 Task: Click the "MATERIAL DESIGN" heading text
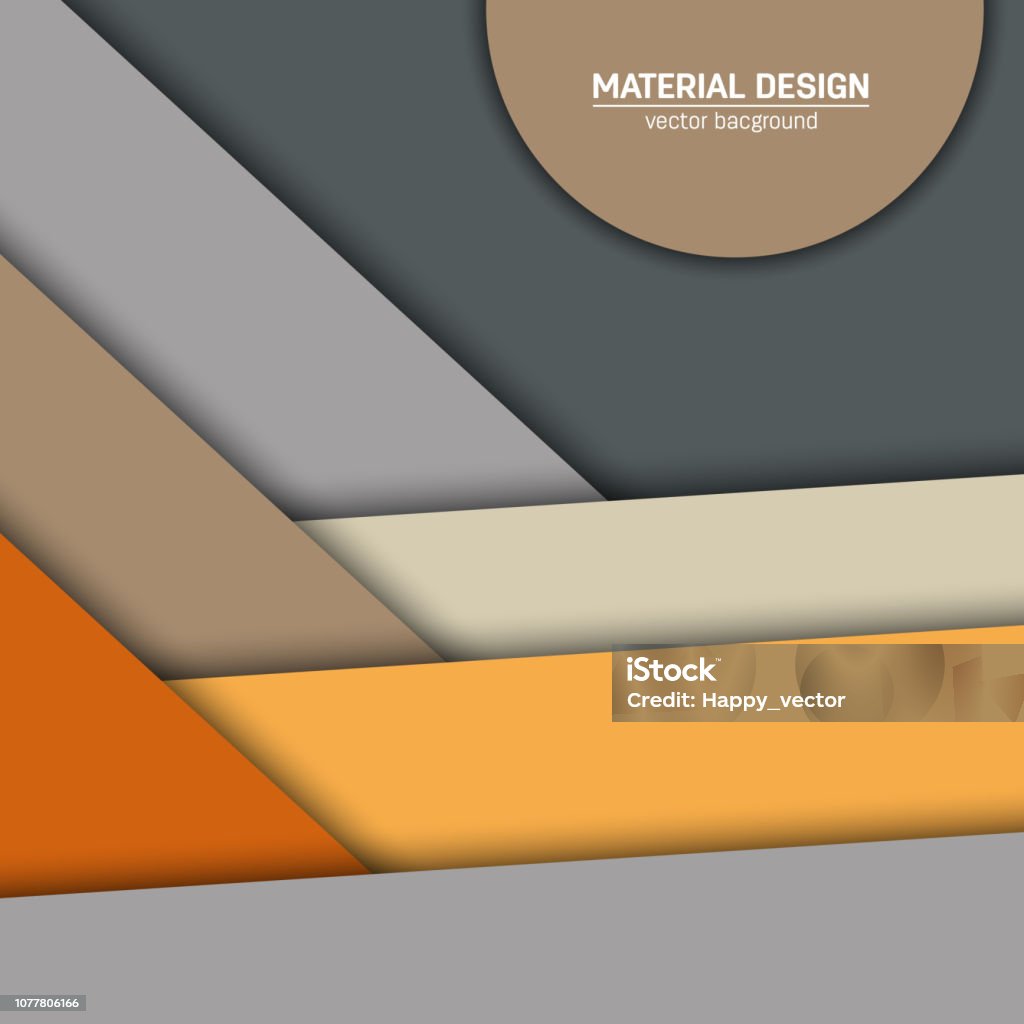pos(730,86)
